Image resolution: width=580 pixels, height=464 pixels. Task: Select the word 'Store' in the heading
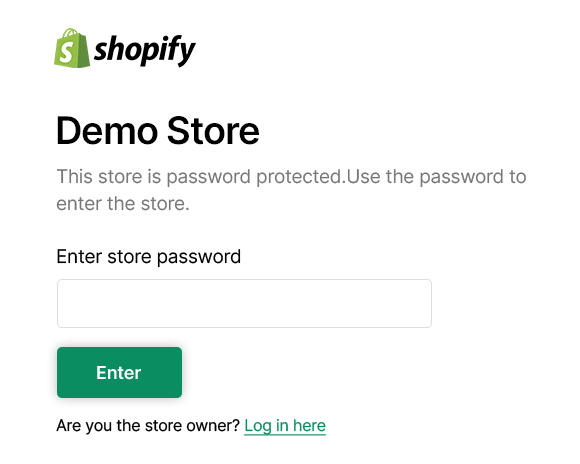(x=213, y=131)
